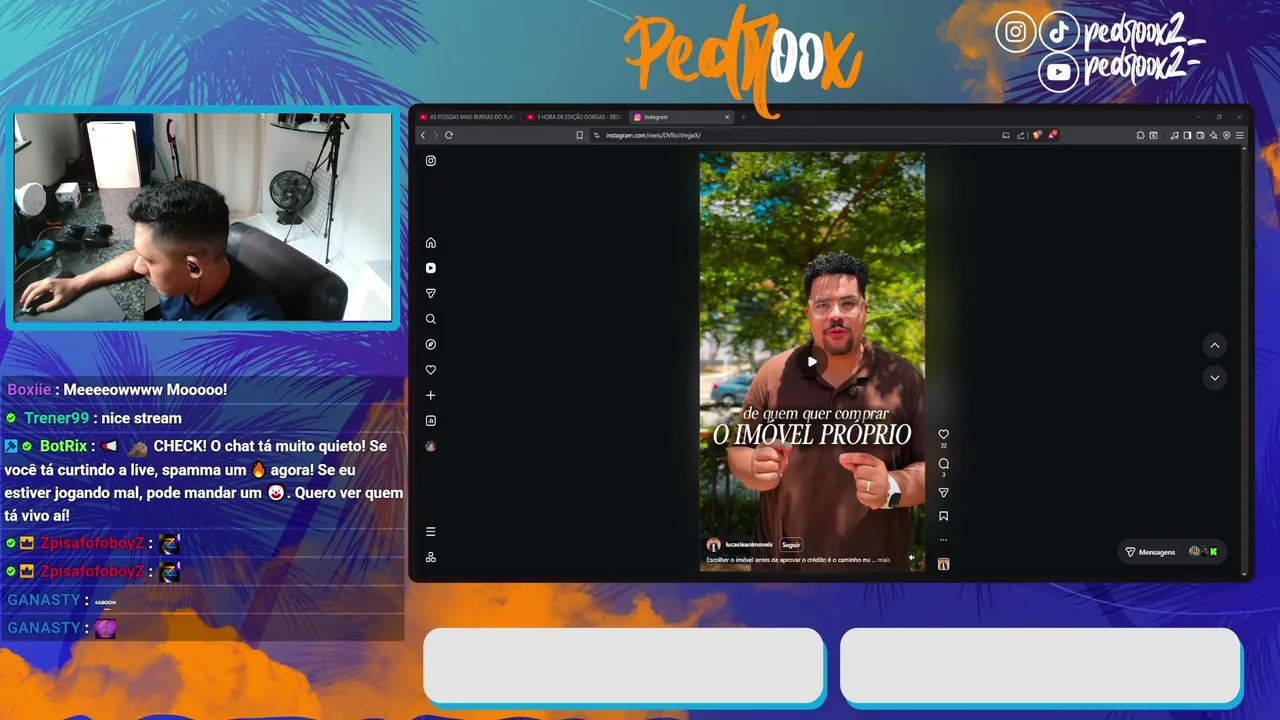Open the Brave wallet icon

(x=1200, y=135)
